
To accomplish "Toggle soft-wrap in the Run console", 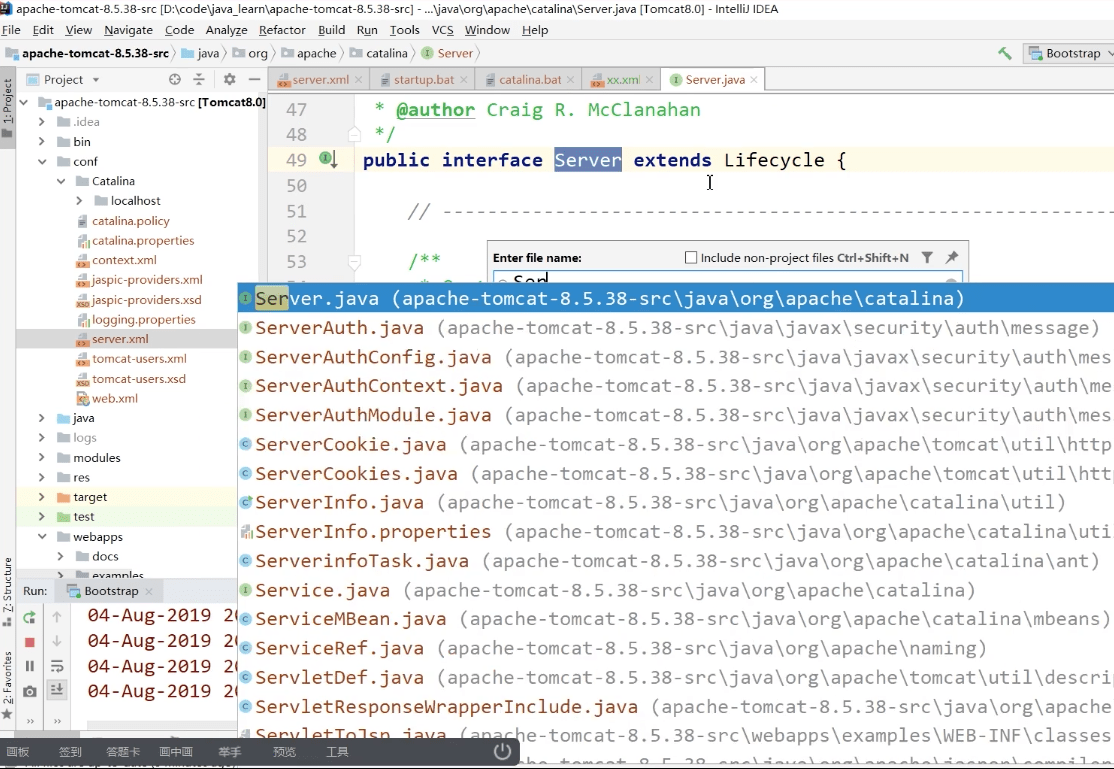I will [x=57, y=666].
